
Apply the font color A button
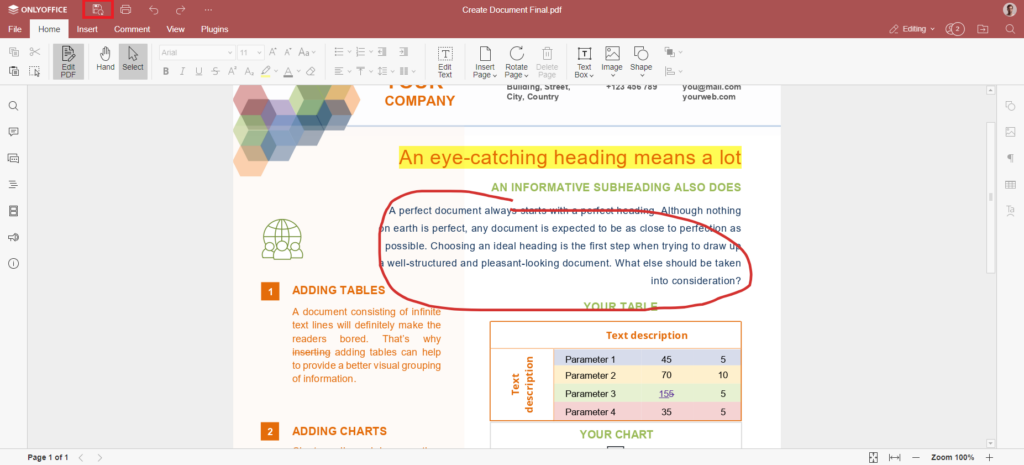click(287, 71)
